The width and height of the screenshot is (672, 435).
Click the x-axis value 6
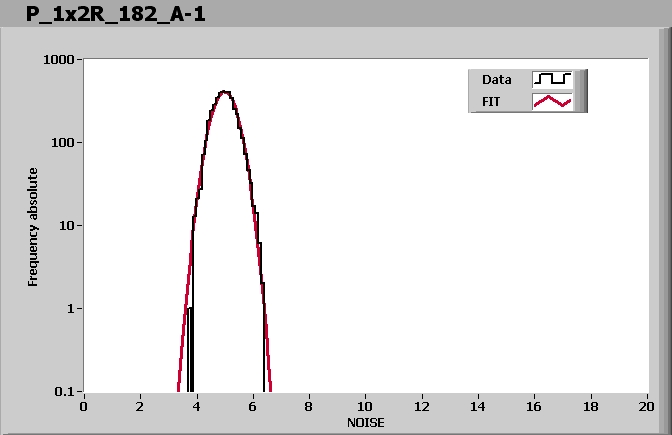tap(252, 407)
